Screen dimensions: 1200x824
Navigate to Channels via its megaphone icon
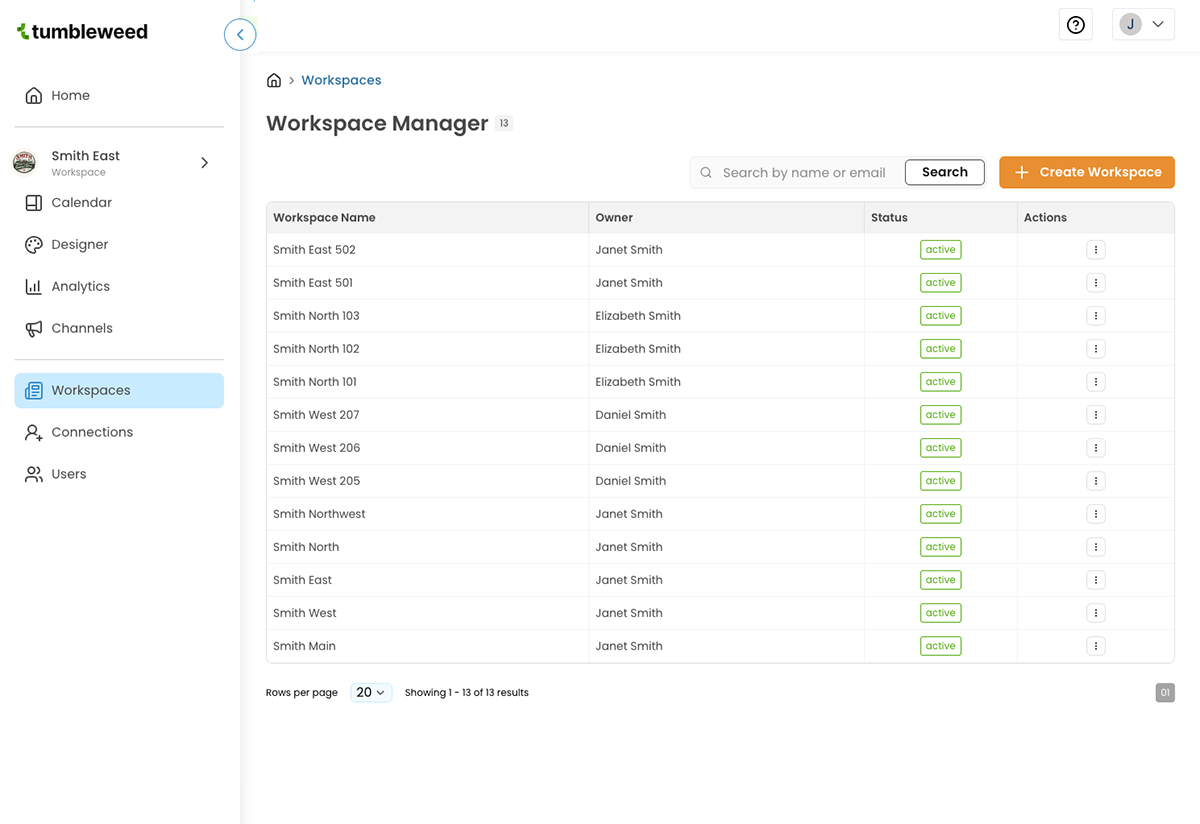coord(81,328)
